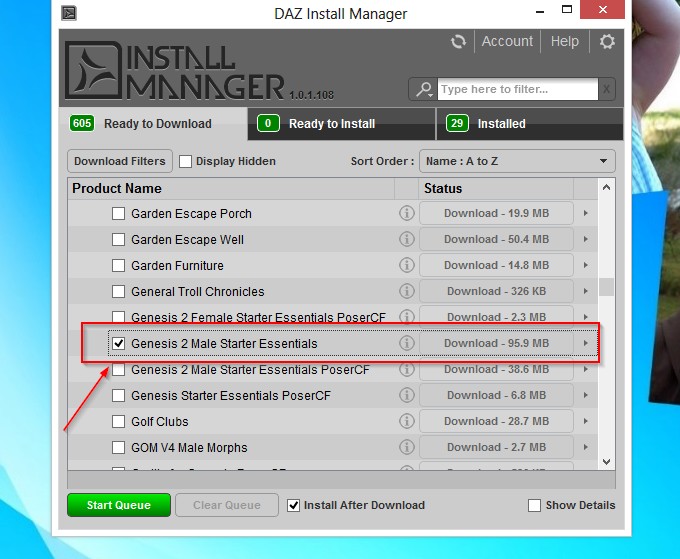This screenshot has height=559, width=680.
Task: Enable the Show Details checkbox
Action: point(534,505)
